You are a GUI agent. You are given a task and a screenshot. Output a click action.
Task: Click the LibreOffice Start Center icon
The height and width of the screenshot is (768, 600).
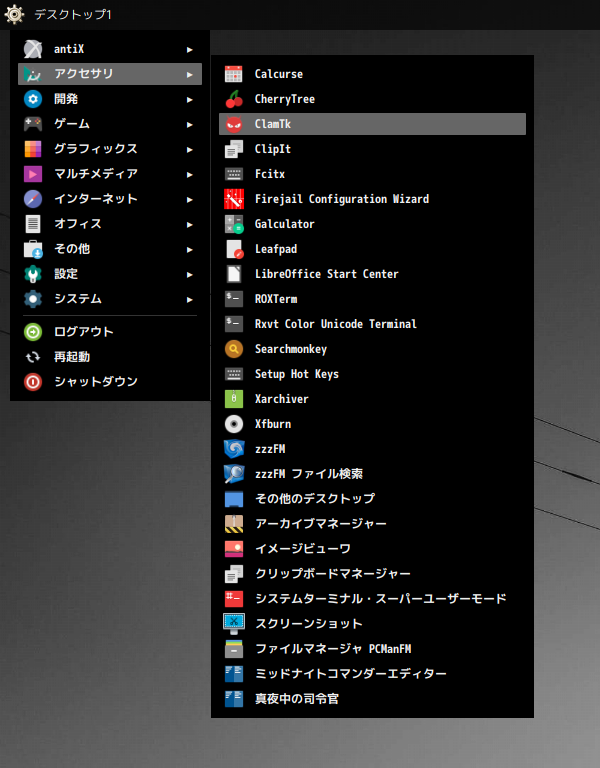234,274
